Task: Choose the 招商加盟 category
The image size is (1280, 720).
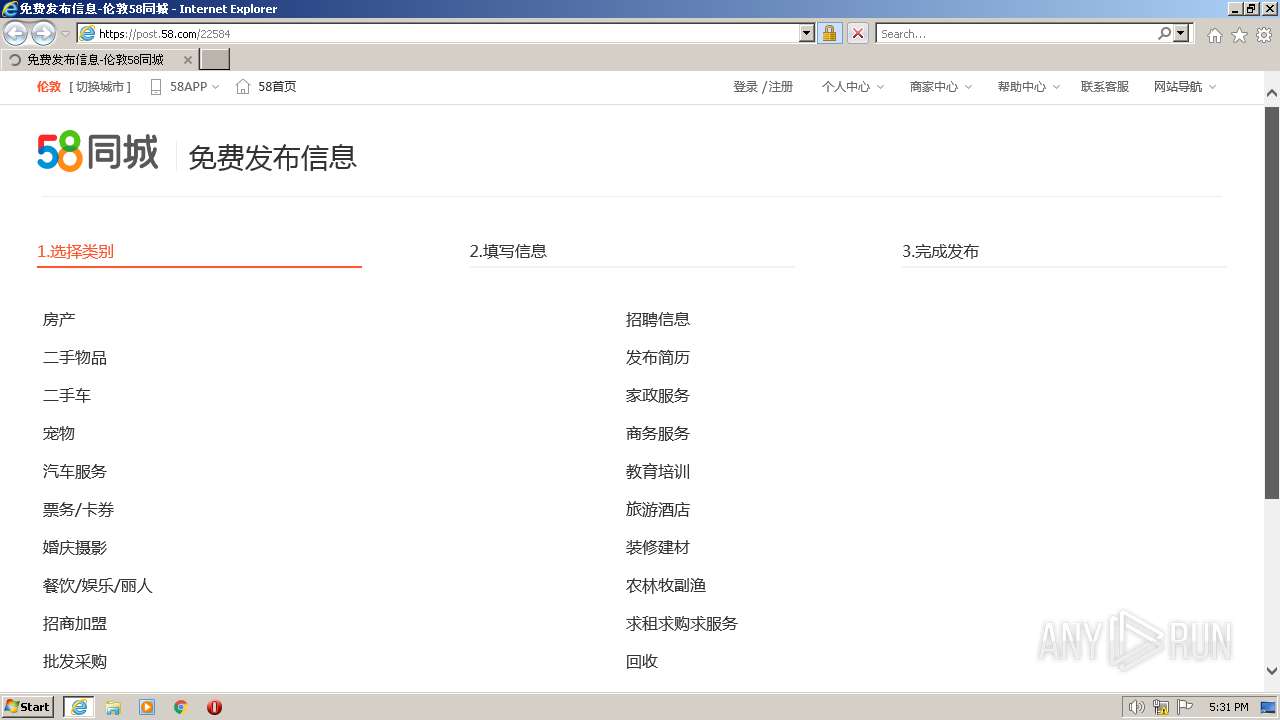Action: 75,624
